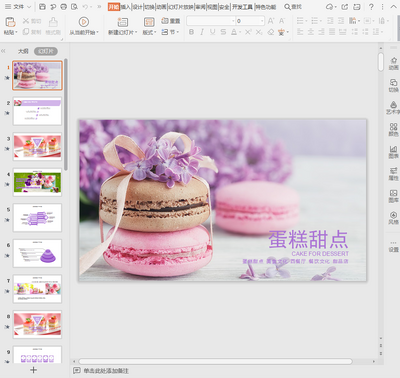Select slide 4 thumbnail with green background
Viewport: 400px width, 378px height.
point(37,182)
